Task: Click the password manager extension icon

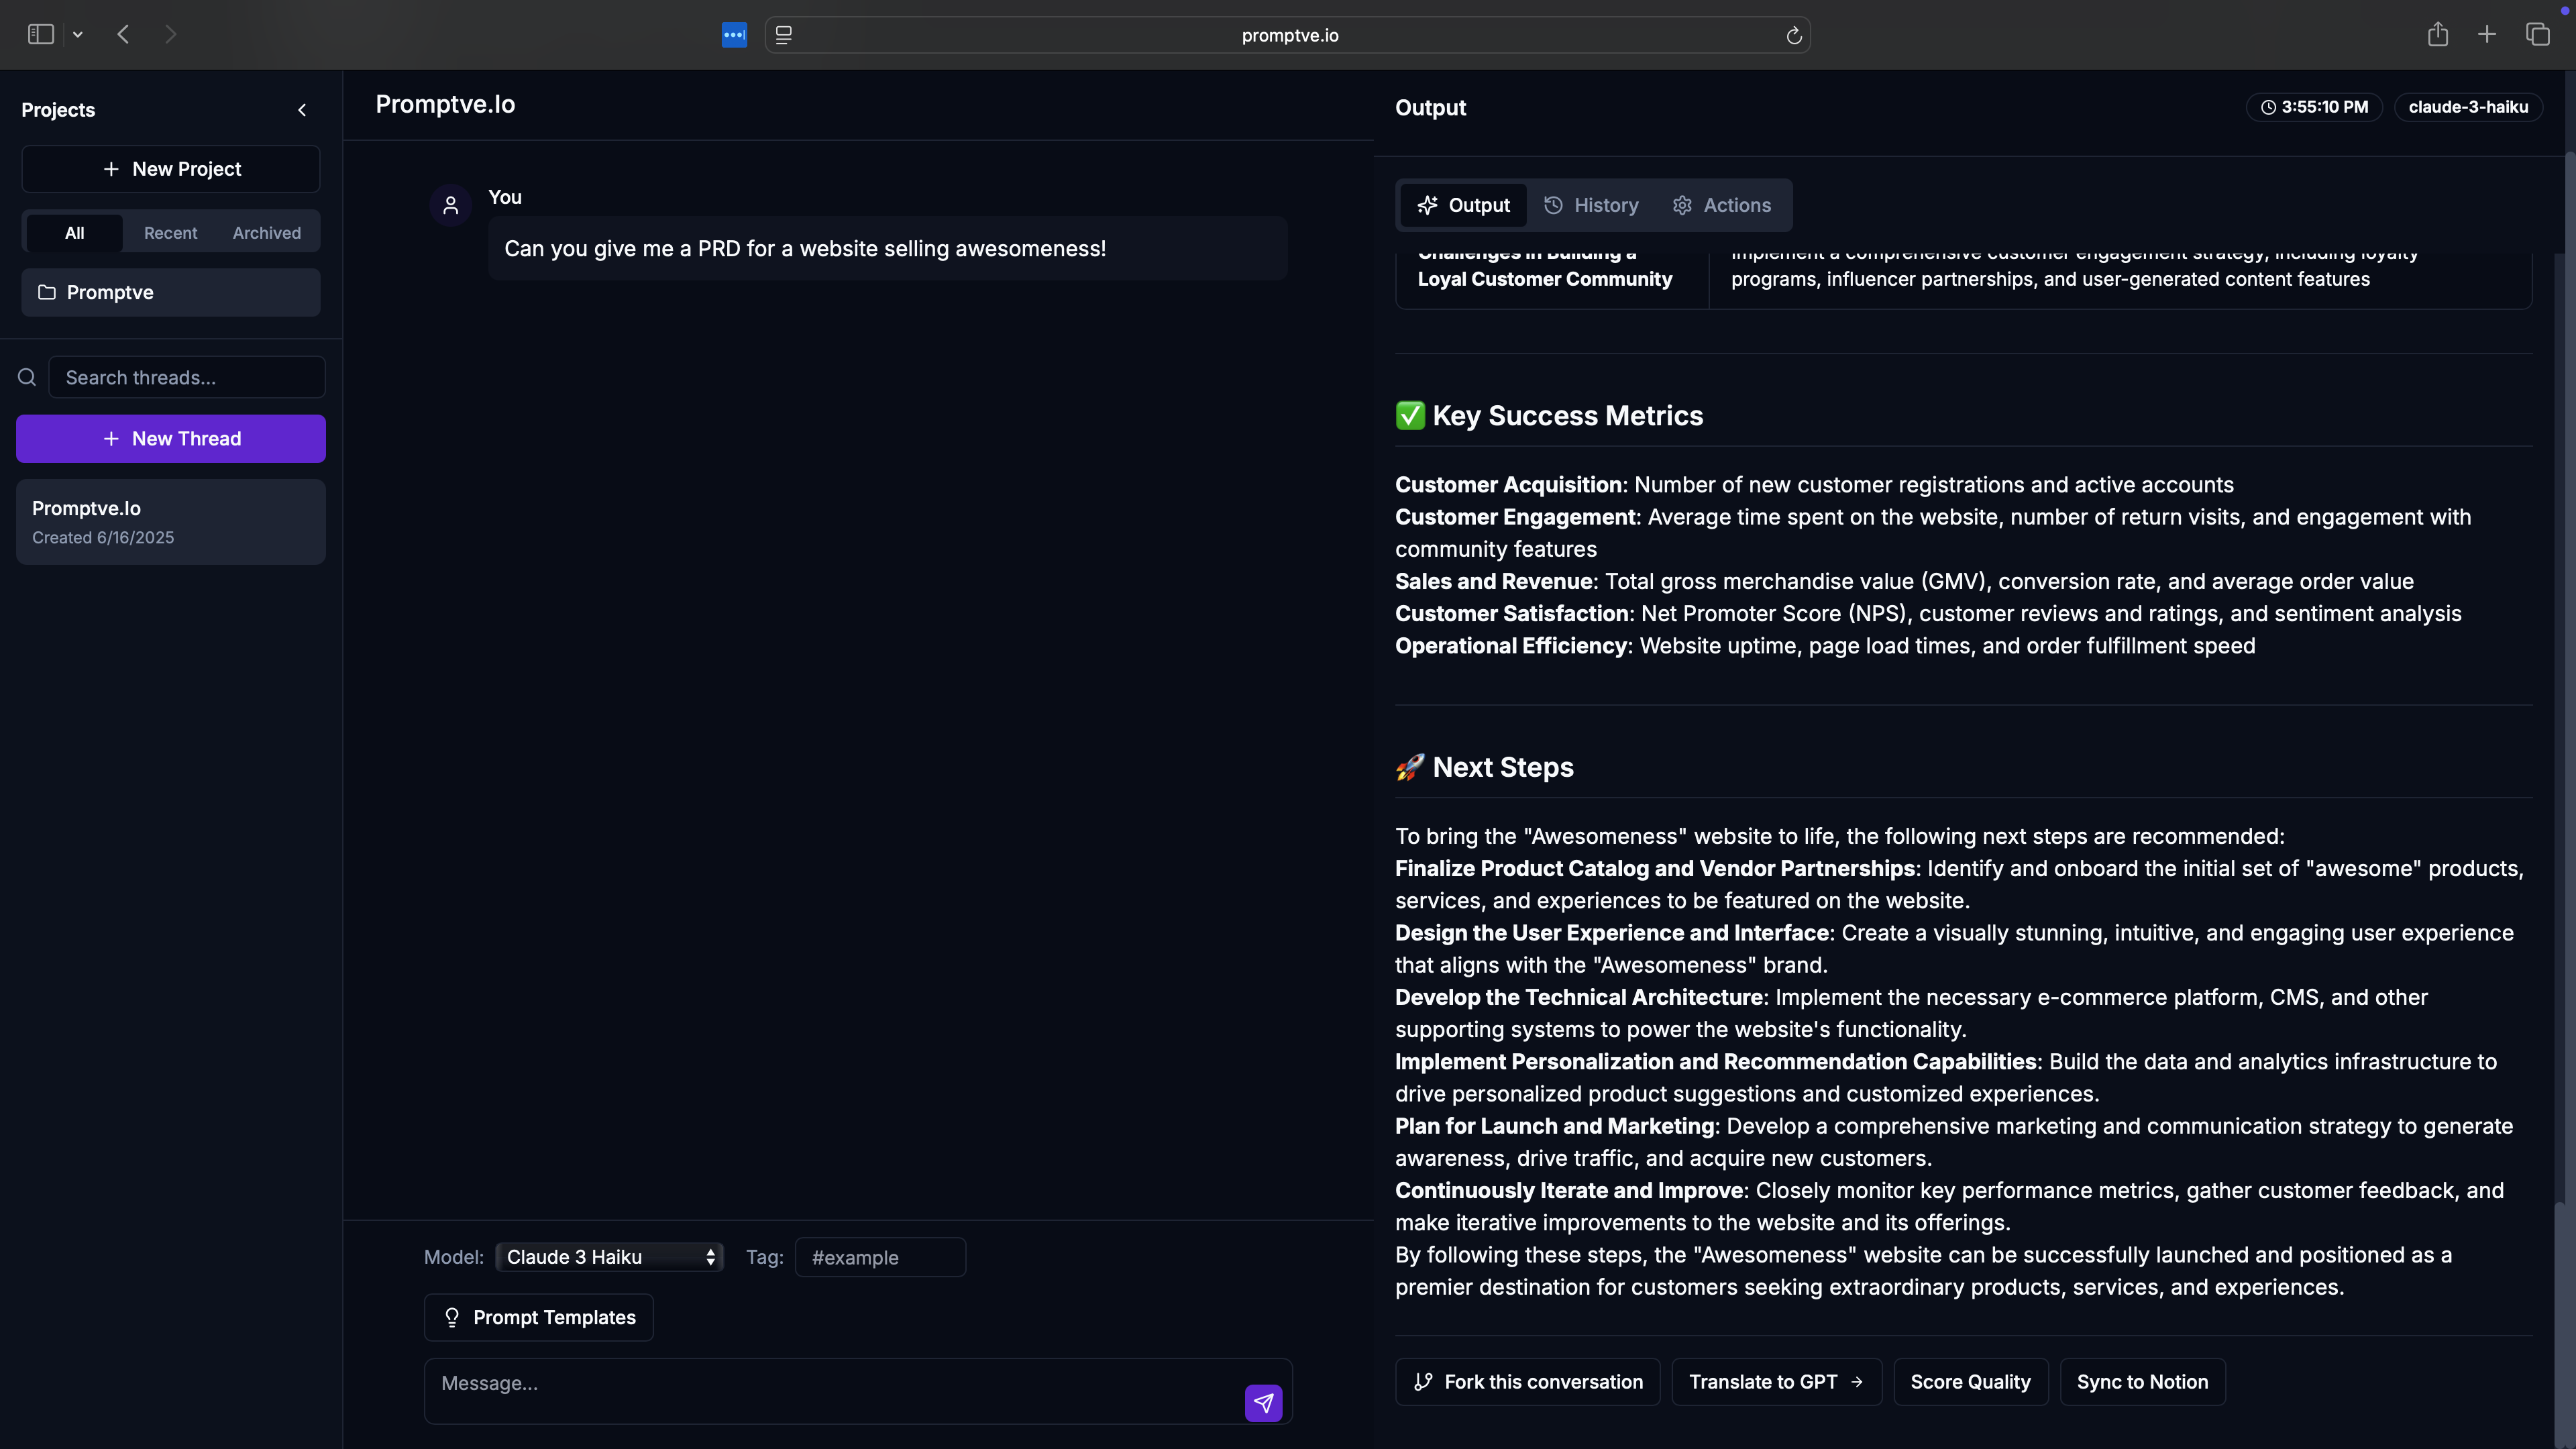Action: click(x=734, y=35)
